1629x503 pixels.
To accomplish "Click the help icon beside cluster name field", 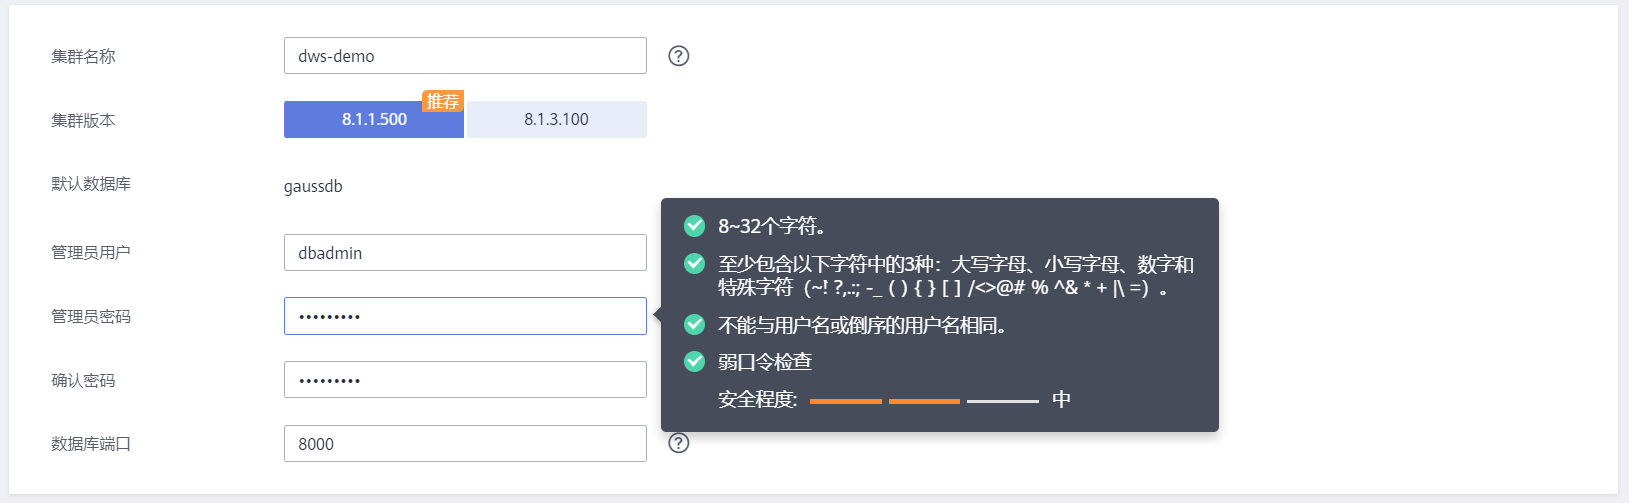I will [679, 56].
